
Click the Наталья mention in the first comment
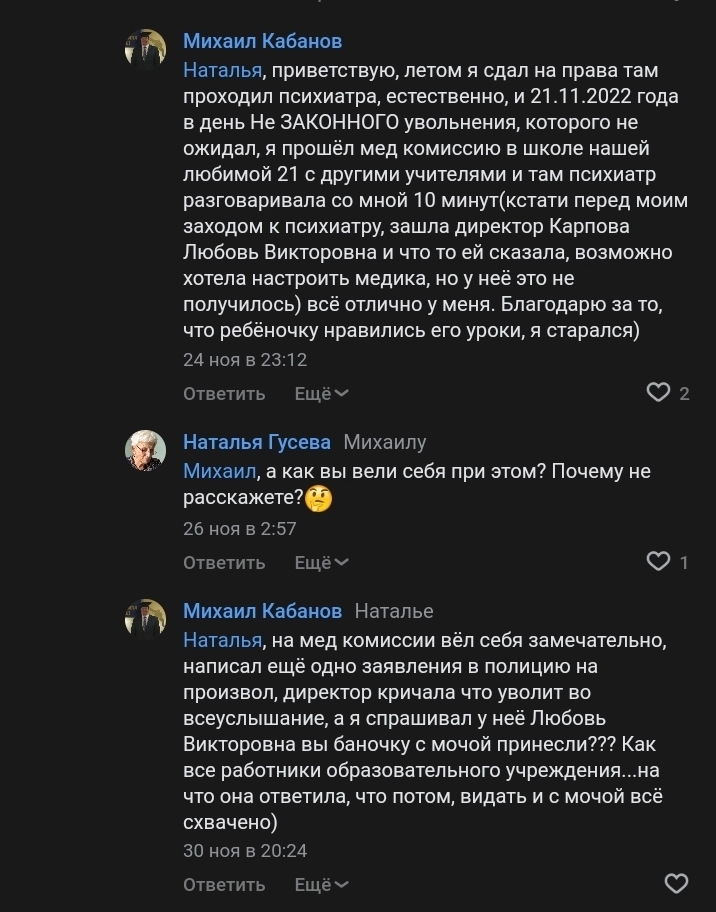click(x=222, y=70)
